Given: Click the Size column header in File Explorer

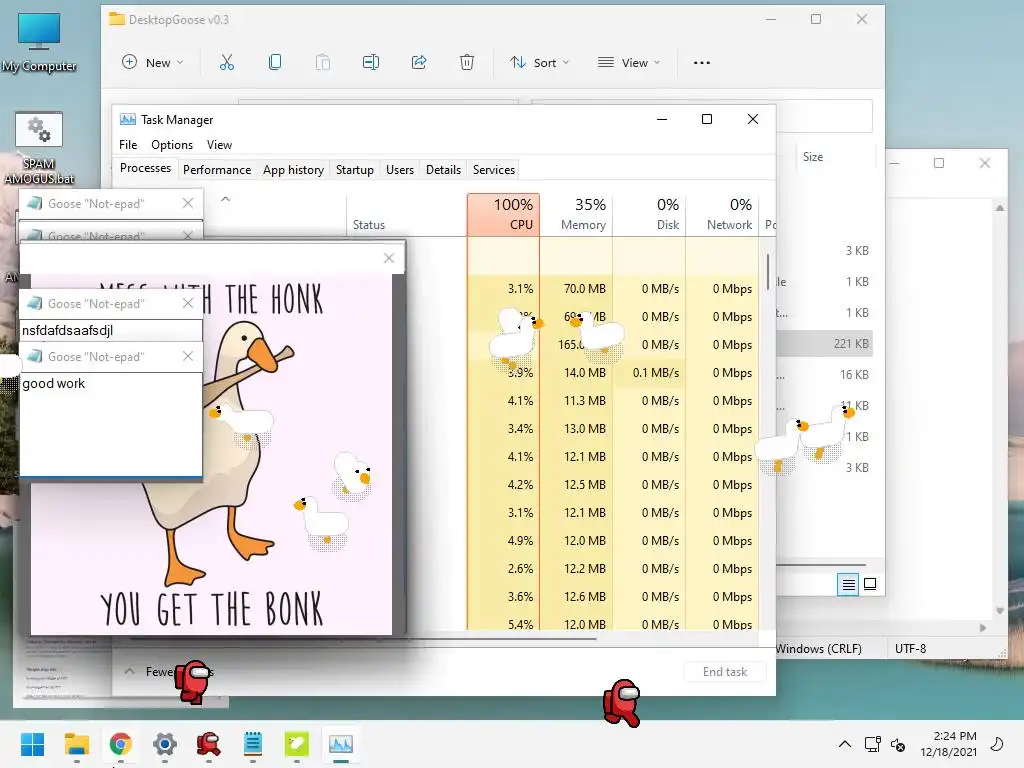Looking at the screenshot, I should coord(813,157).
